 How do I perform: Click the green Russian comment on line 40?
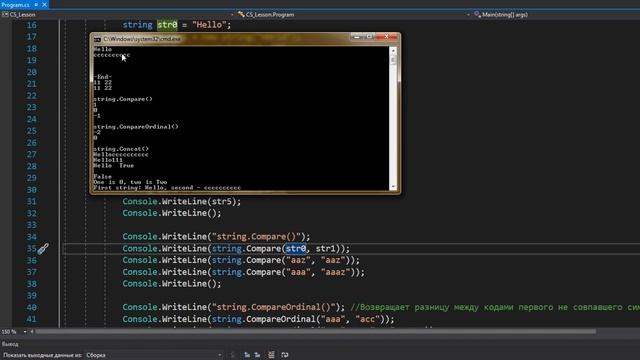click(495, 307)
